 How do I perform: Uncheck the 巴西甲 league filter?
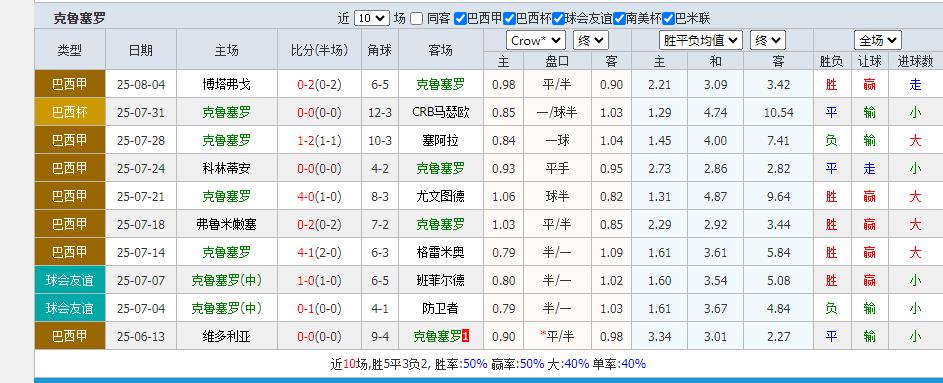460,19
